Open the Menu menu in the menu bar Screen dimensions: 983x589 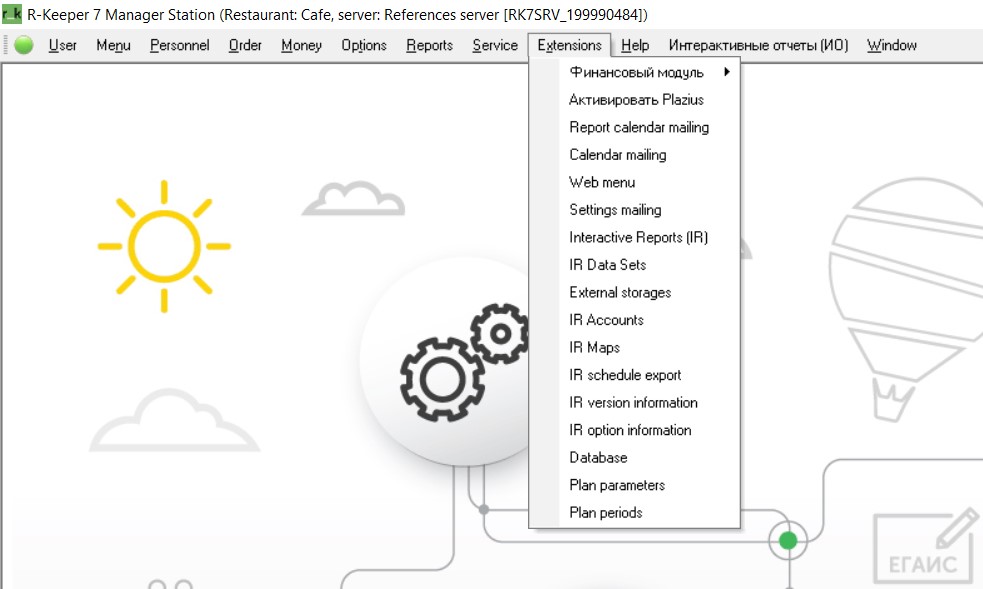(x=113, y=45)
